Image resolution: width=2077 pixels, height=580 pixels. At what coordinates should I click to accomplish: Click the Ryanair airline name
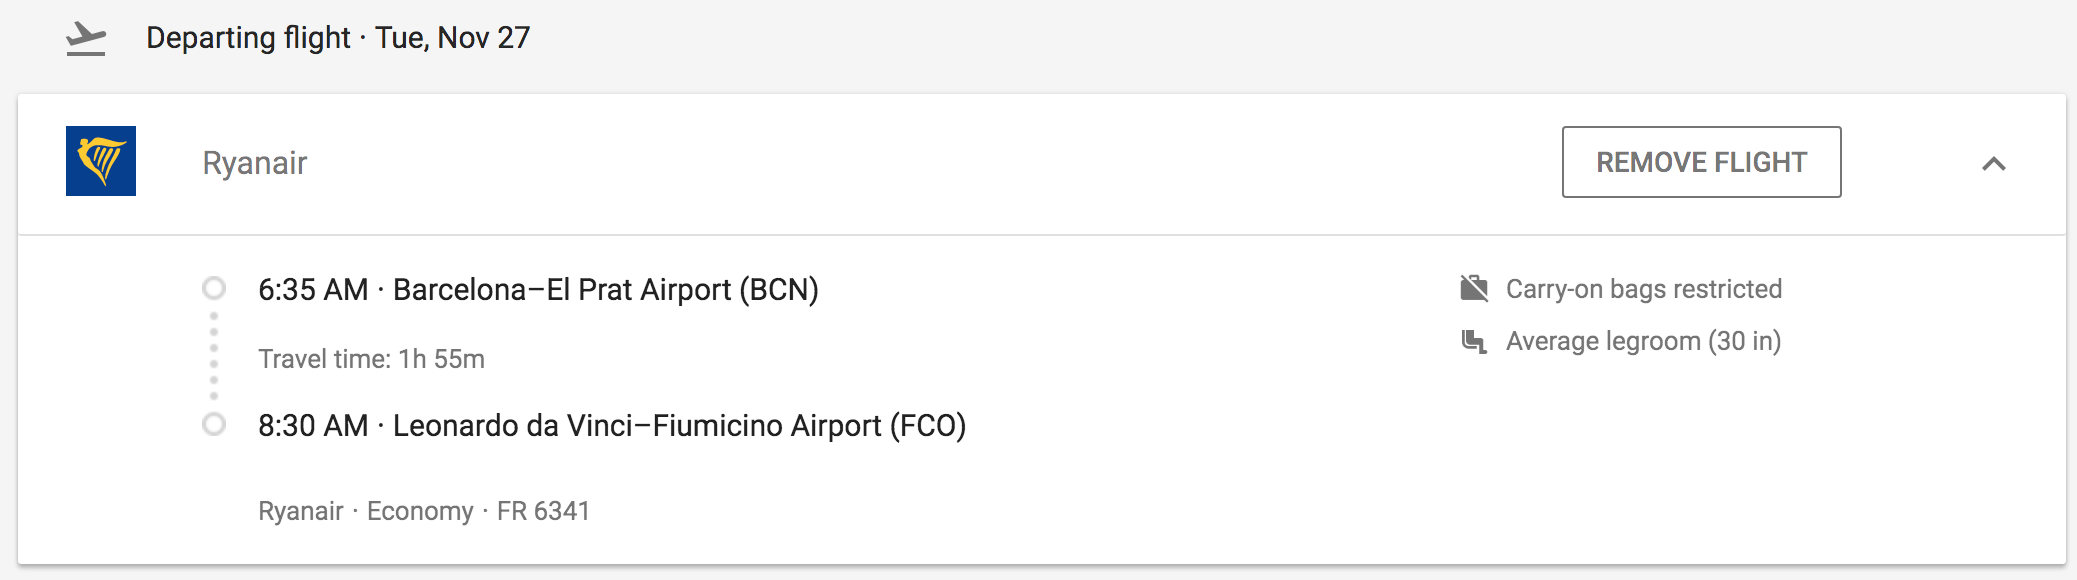tap(254, 163)
